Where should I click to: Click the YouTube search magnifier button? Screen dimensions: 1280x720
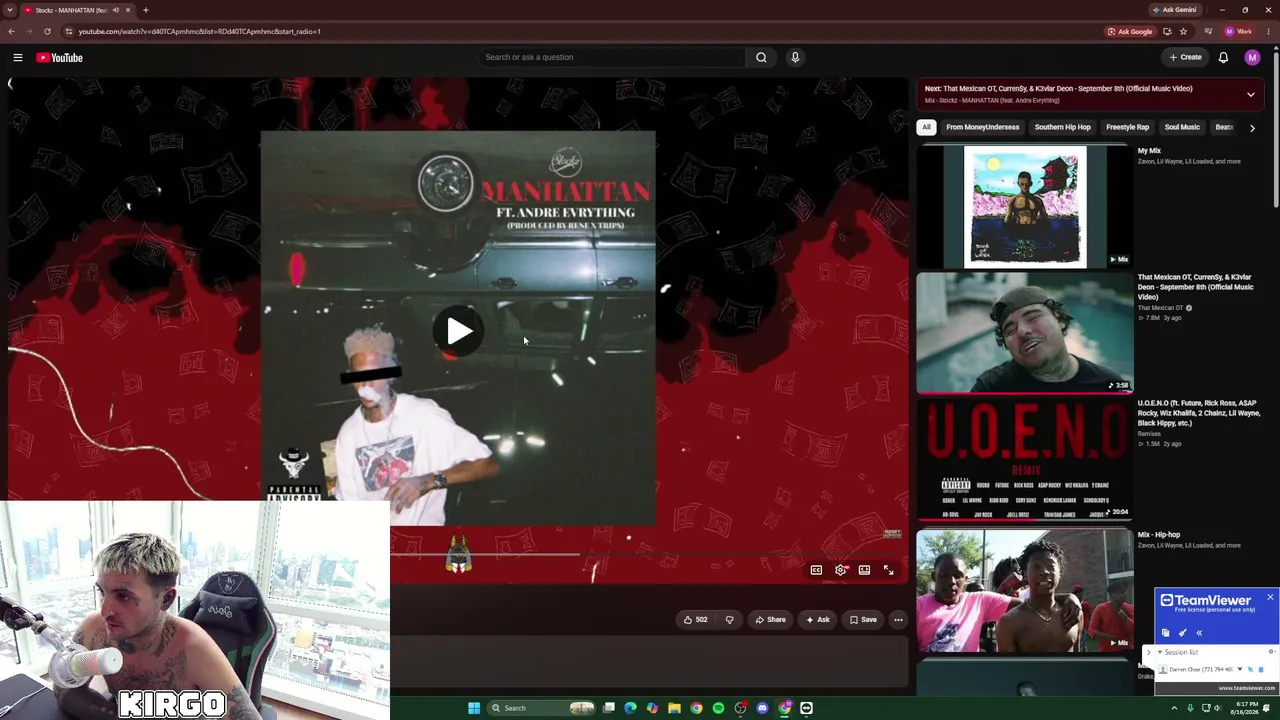[x=761, y=57]
